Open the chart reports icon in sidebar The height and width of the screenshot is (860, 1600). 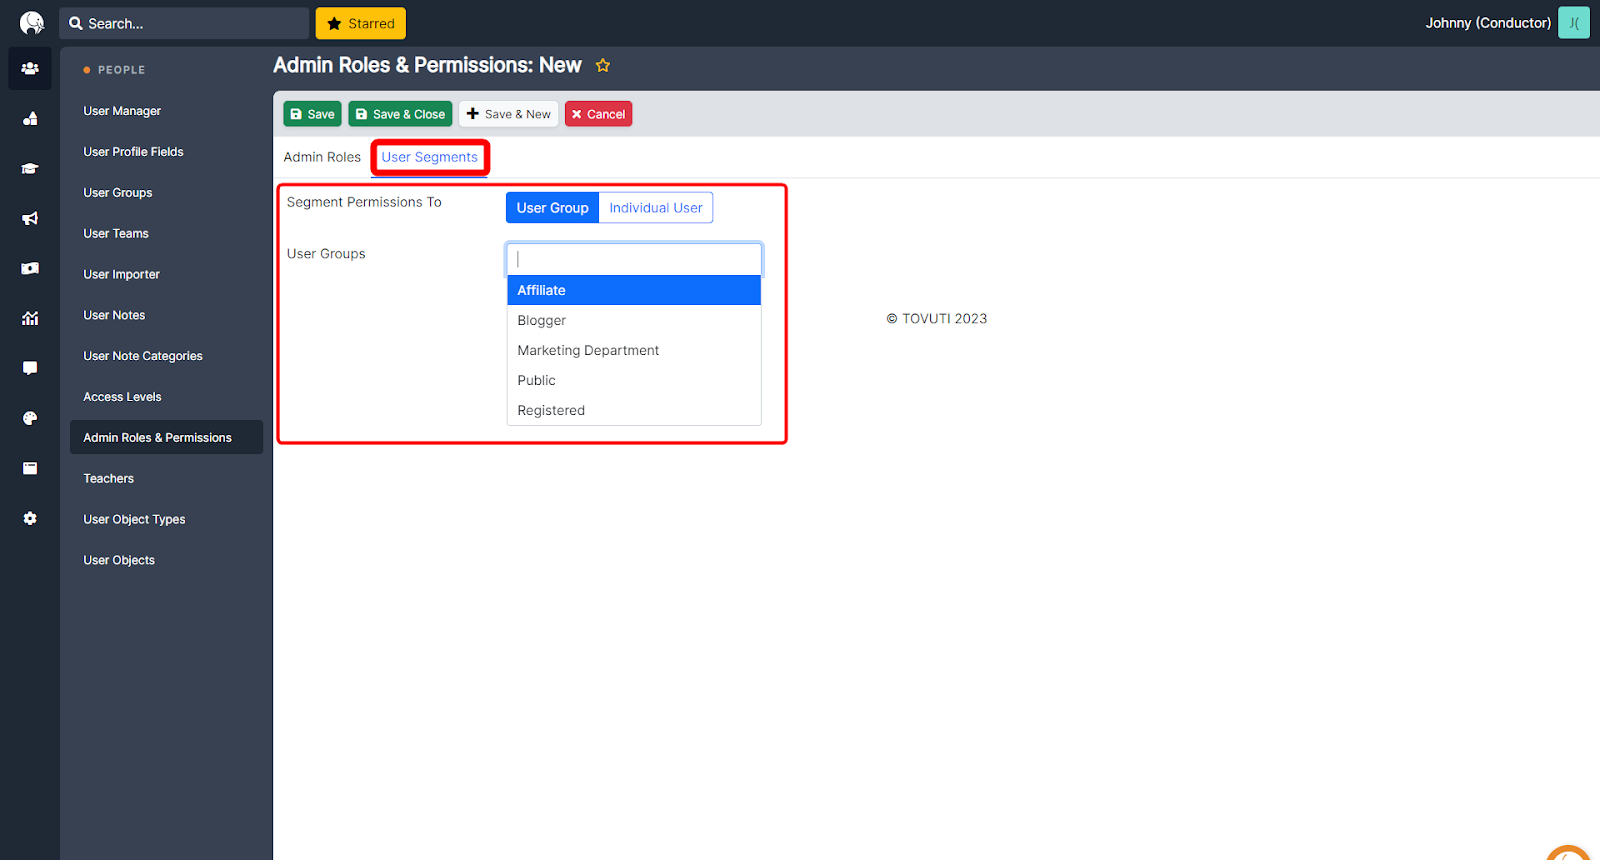click(x=30, y=319)
